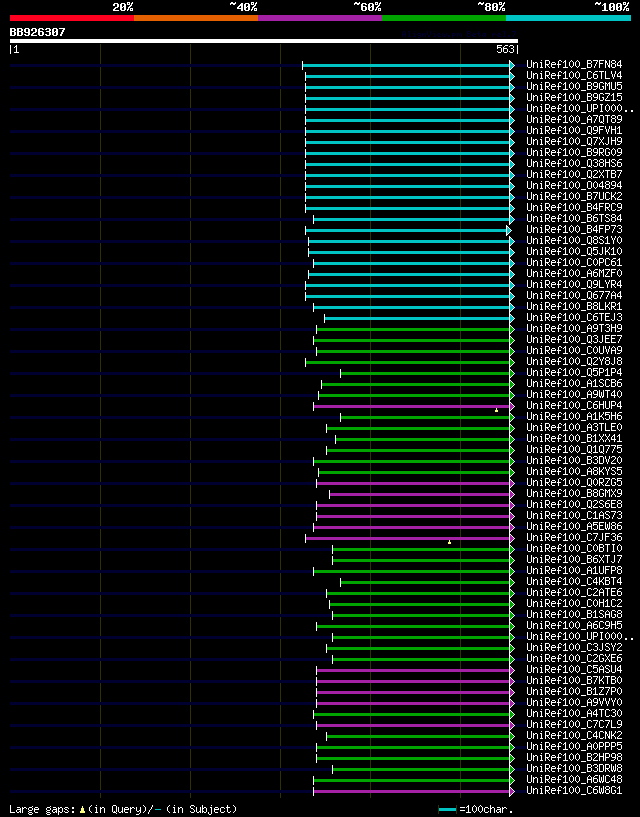Viewport: 640px width, 817px height.
Task: Open hit UniRef100_B9GZ15
Action: 574,97
